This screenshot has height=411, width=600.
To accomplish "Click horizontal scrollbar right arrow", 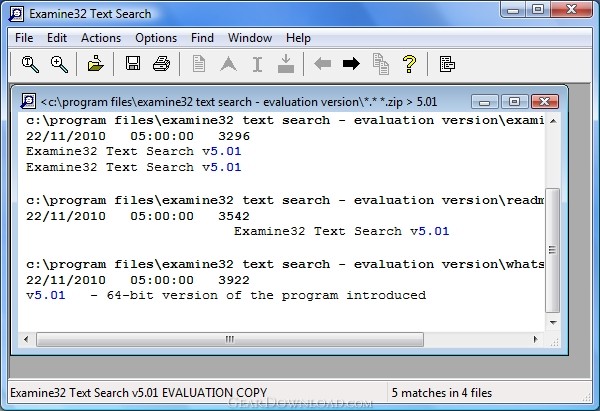I will (x=535, y=339).
